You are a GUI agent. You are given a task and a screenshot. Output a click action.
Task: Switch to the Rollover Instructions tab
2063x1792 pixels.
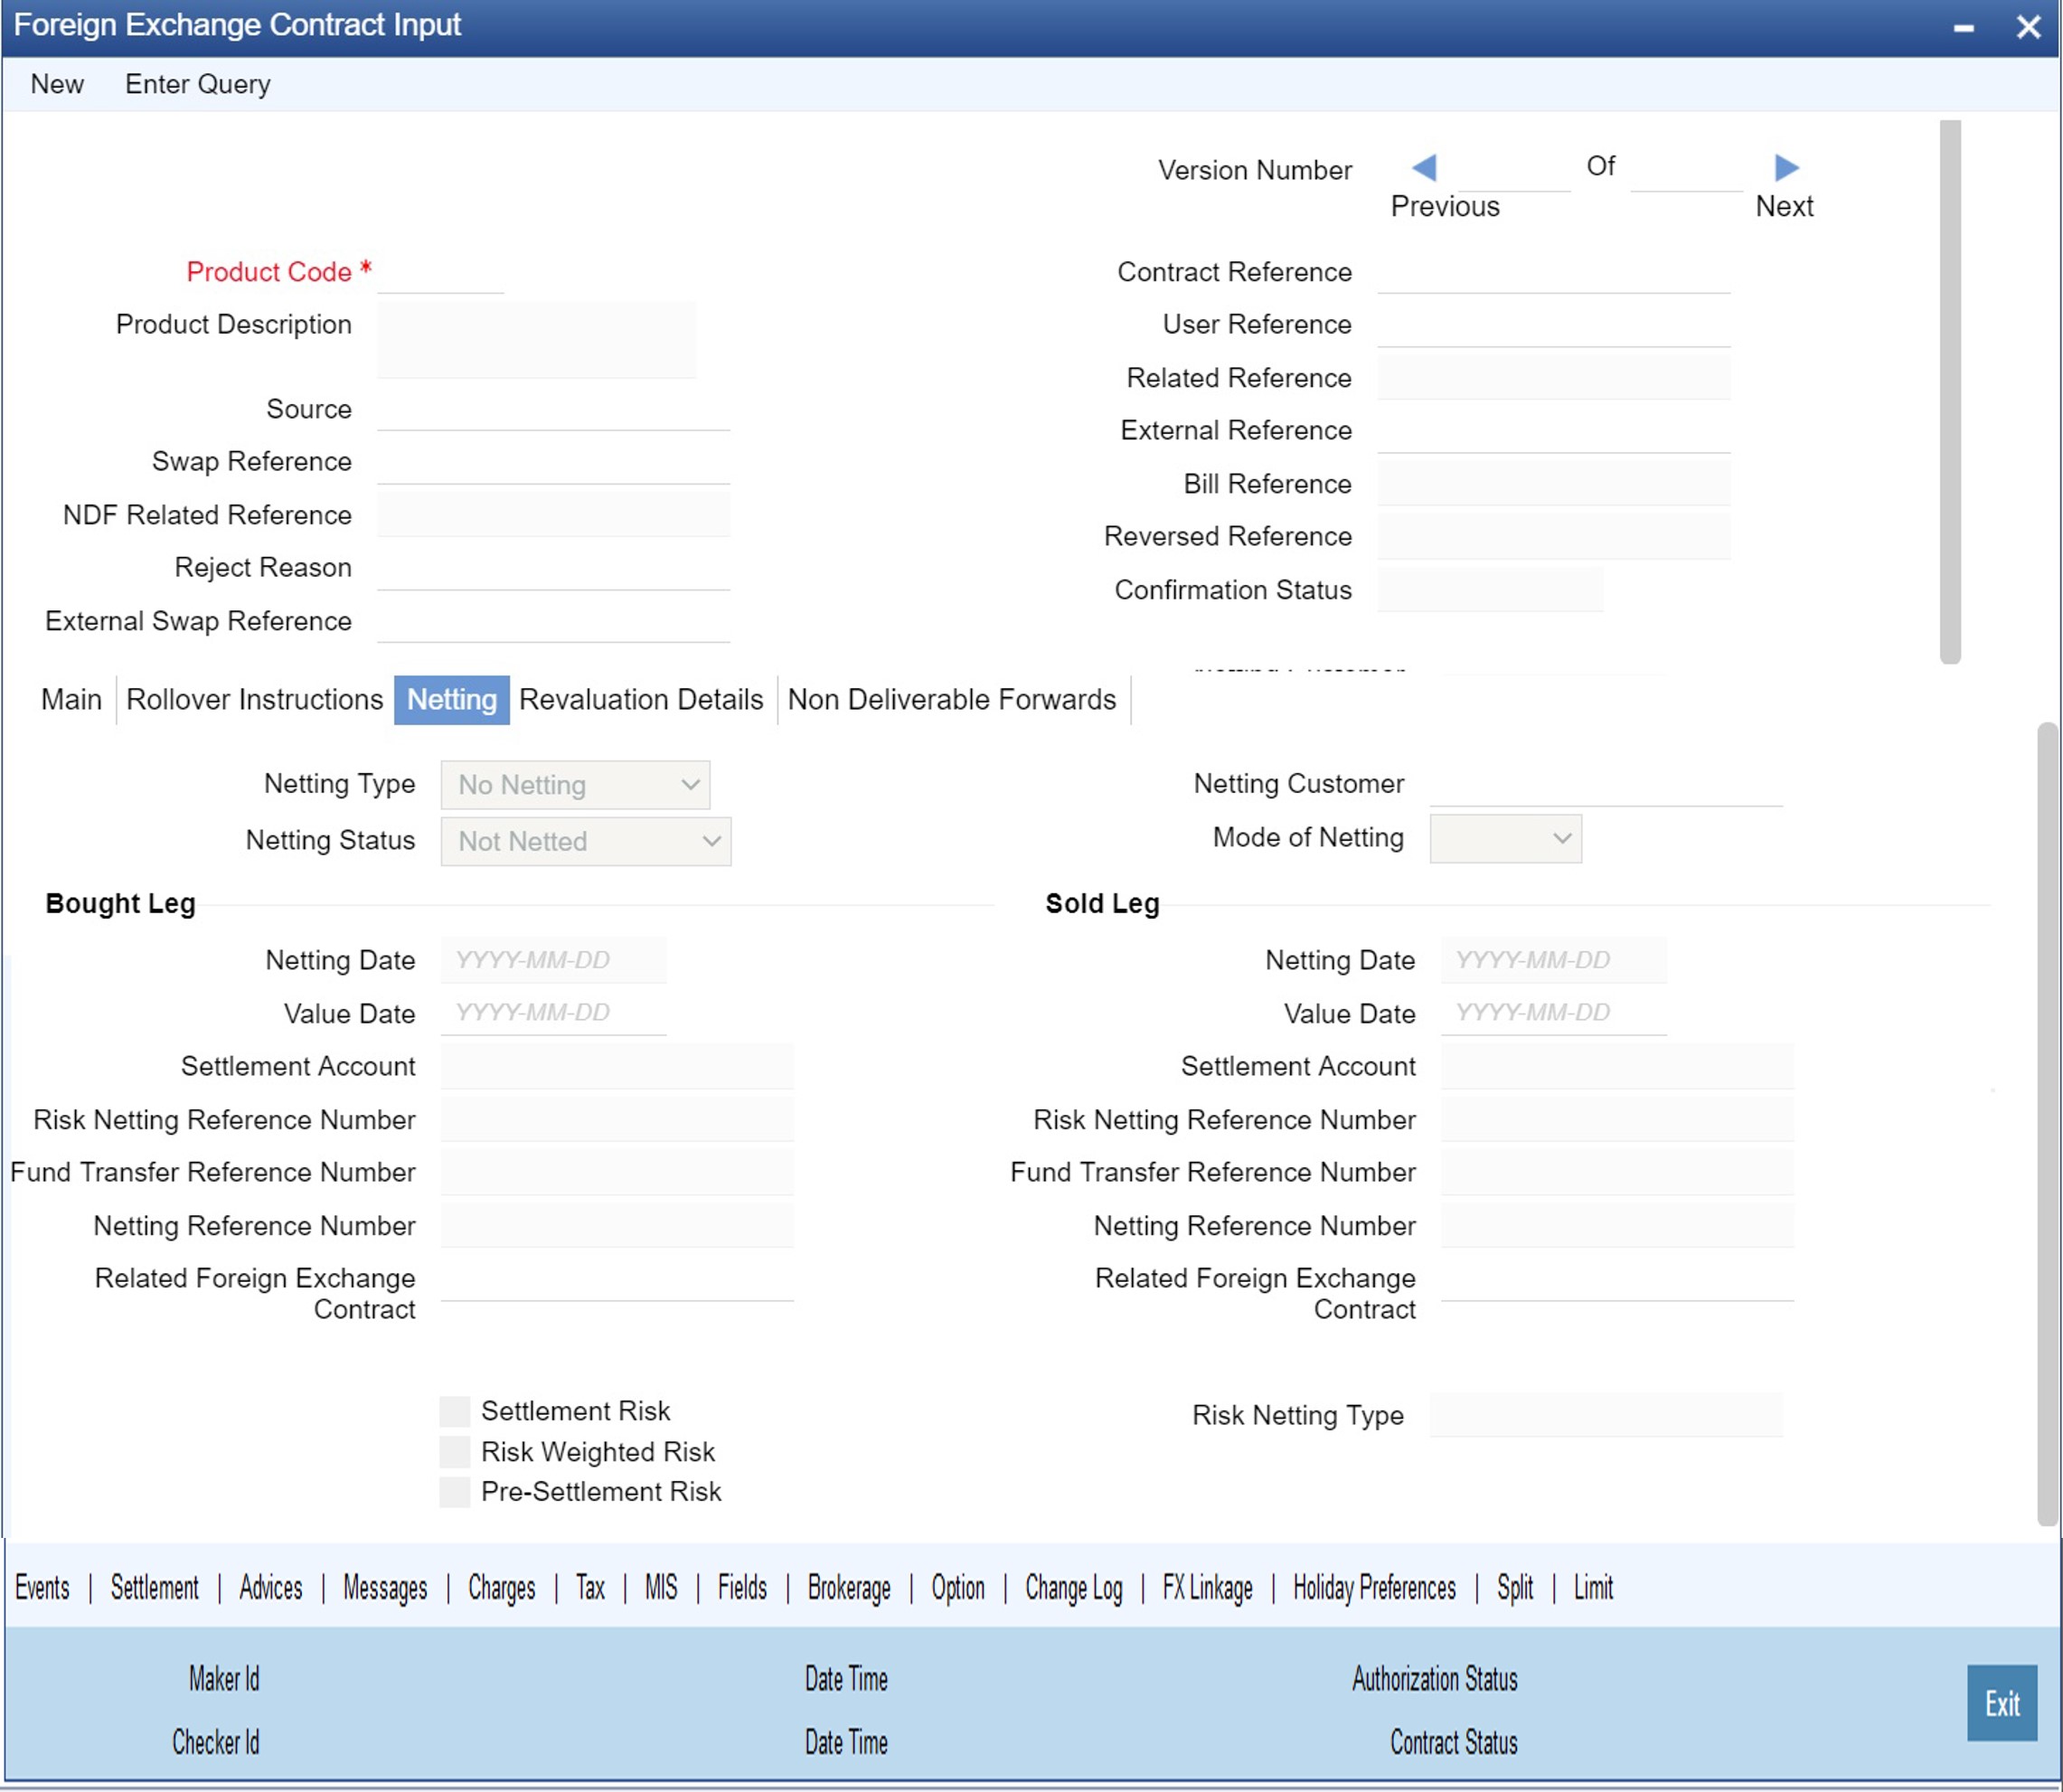[x=254, y=699]
